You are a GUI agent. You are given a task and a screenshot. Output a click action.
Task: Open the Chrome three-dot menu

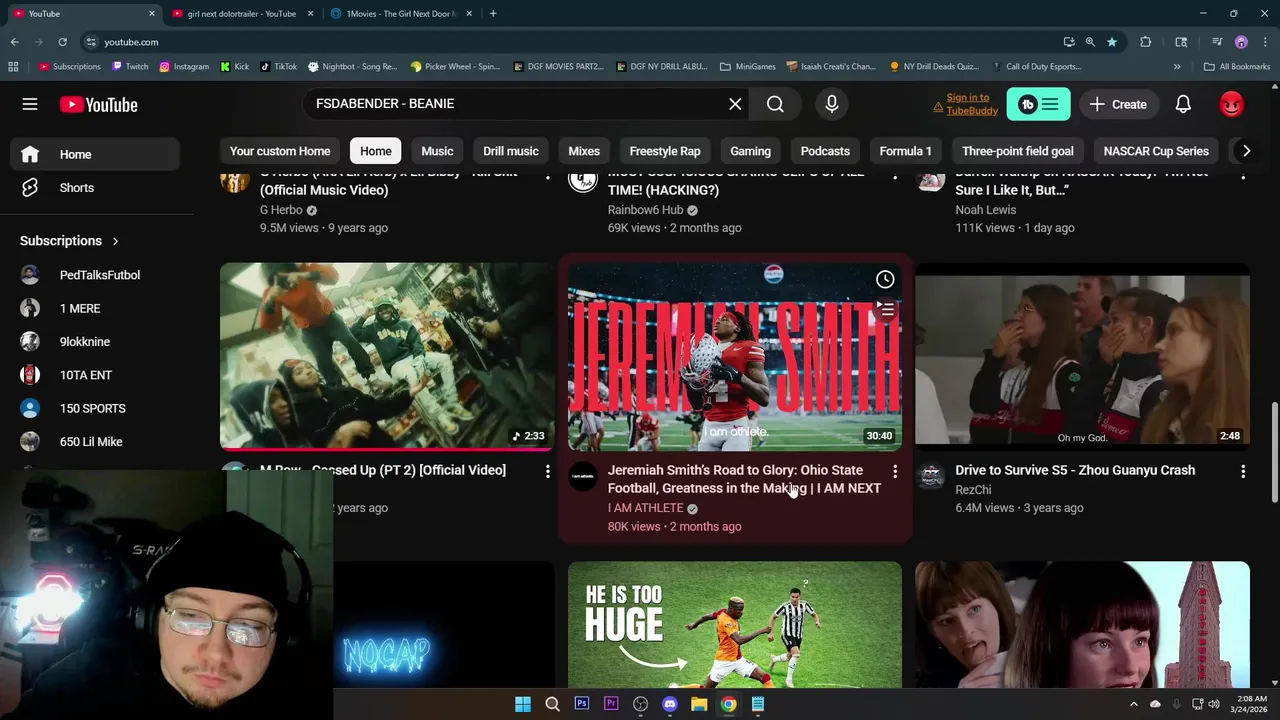point(1265,42)
